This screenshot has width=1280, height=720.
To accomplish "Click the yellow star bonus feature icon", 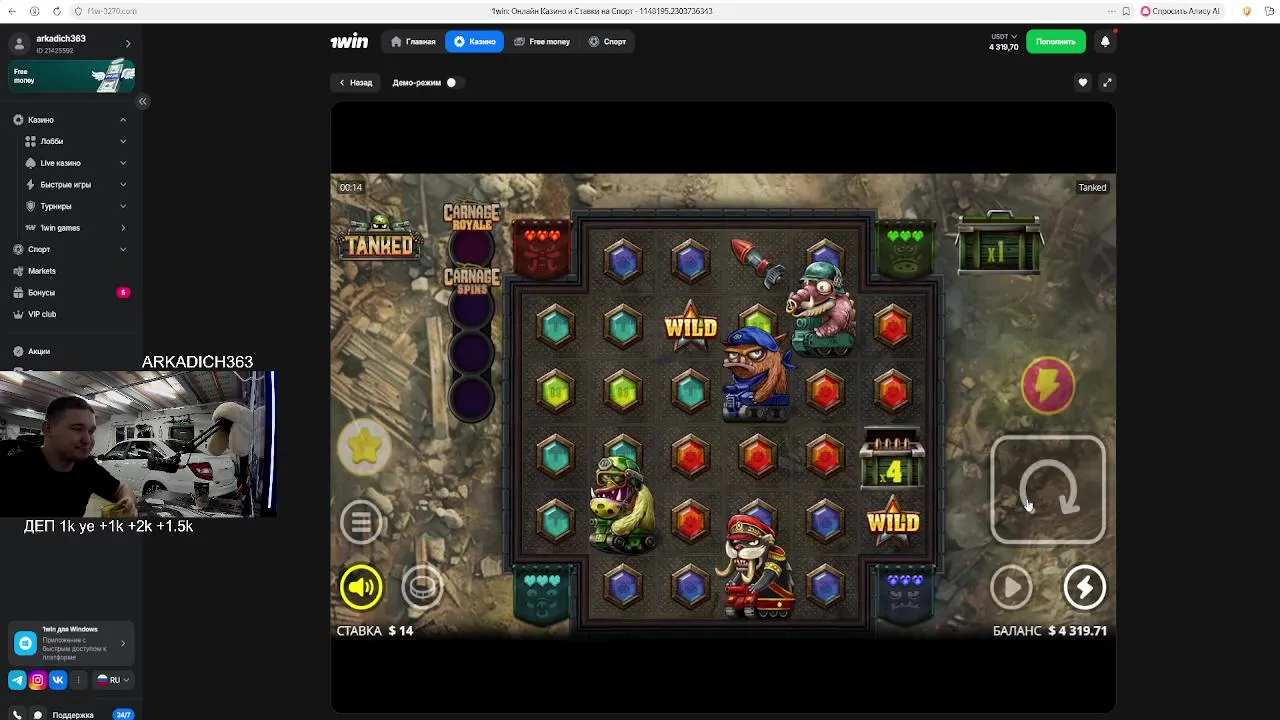I will click(x=365, y=447).
